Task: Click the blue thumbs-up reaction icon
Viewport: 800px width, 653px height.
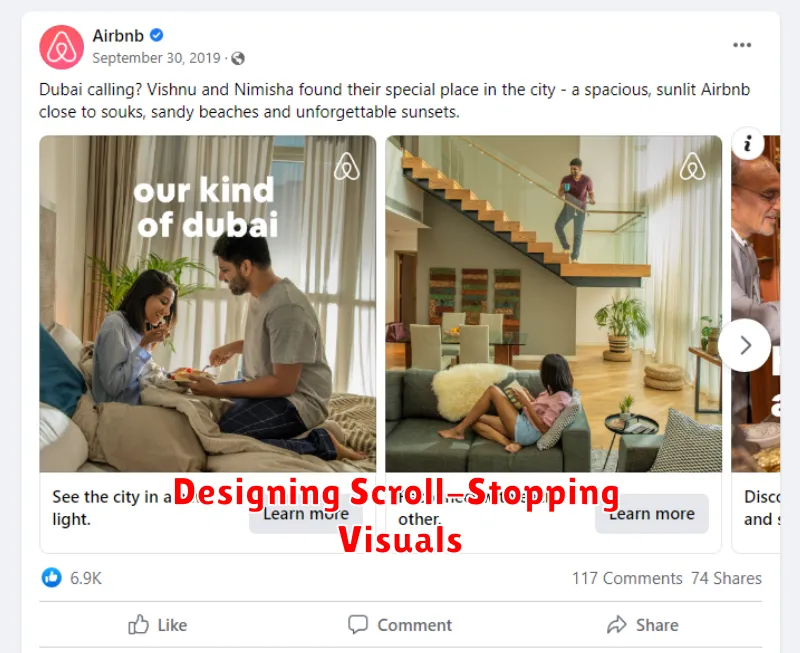Action: [x=52, y=577]
